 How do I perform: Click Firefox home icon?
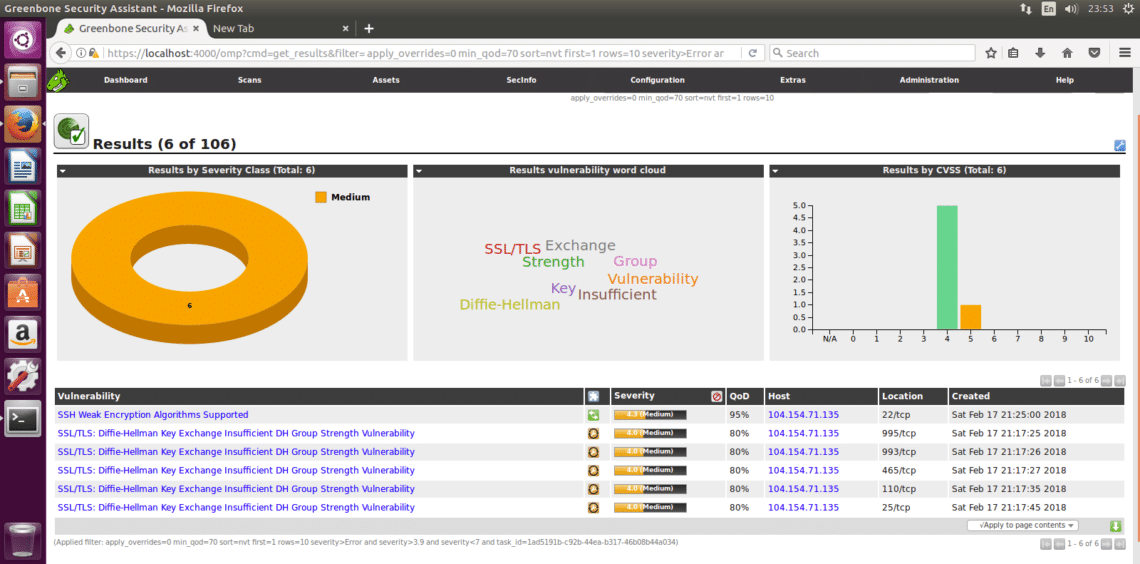tap(1067, 53)
